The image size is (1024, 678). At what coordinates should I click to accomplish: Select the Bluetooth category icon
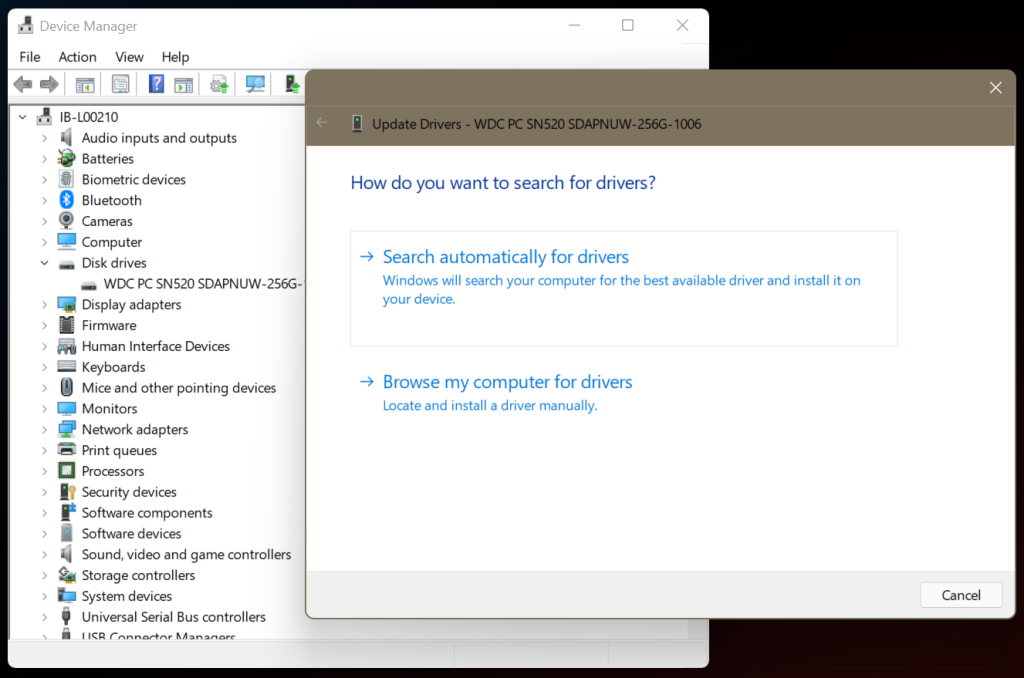click(x=66, y=200)
